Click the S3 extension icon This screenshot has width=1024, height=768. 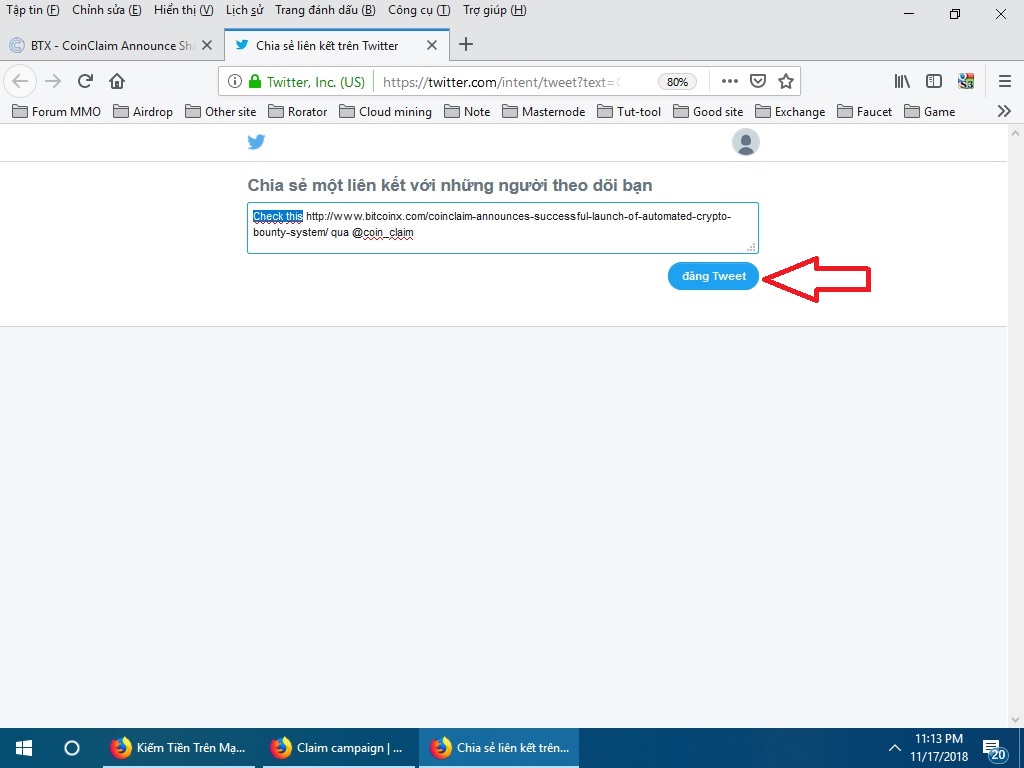(966, 81)
